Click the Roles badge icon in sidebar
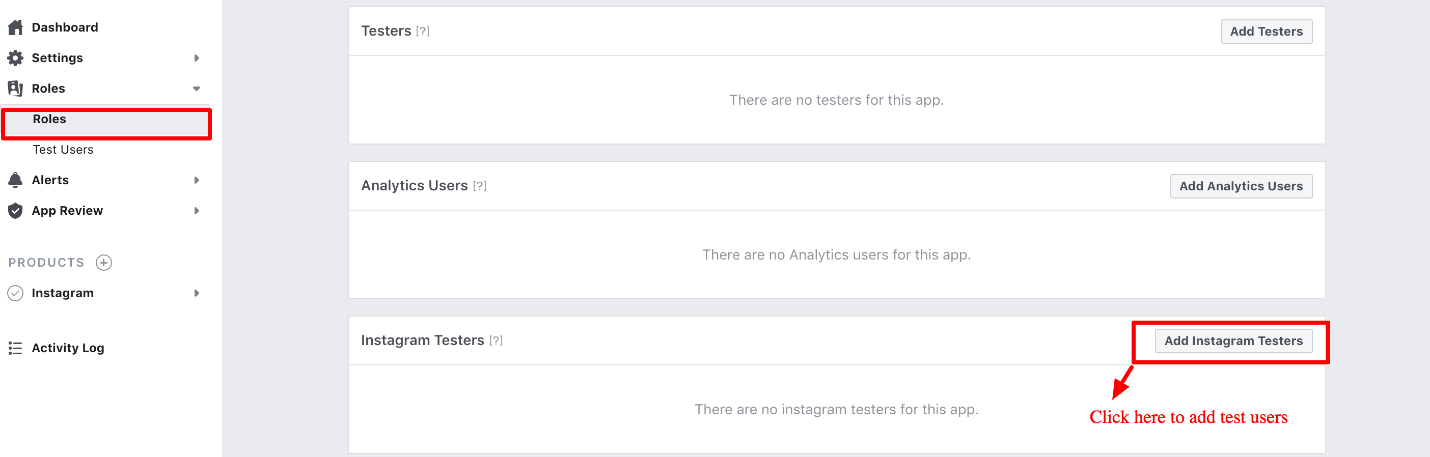The image size is (1430, 457). coord(15,89)
